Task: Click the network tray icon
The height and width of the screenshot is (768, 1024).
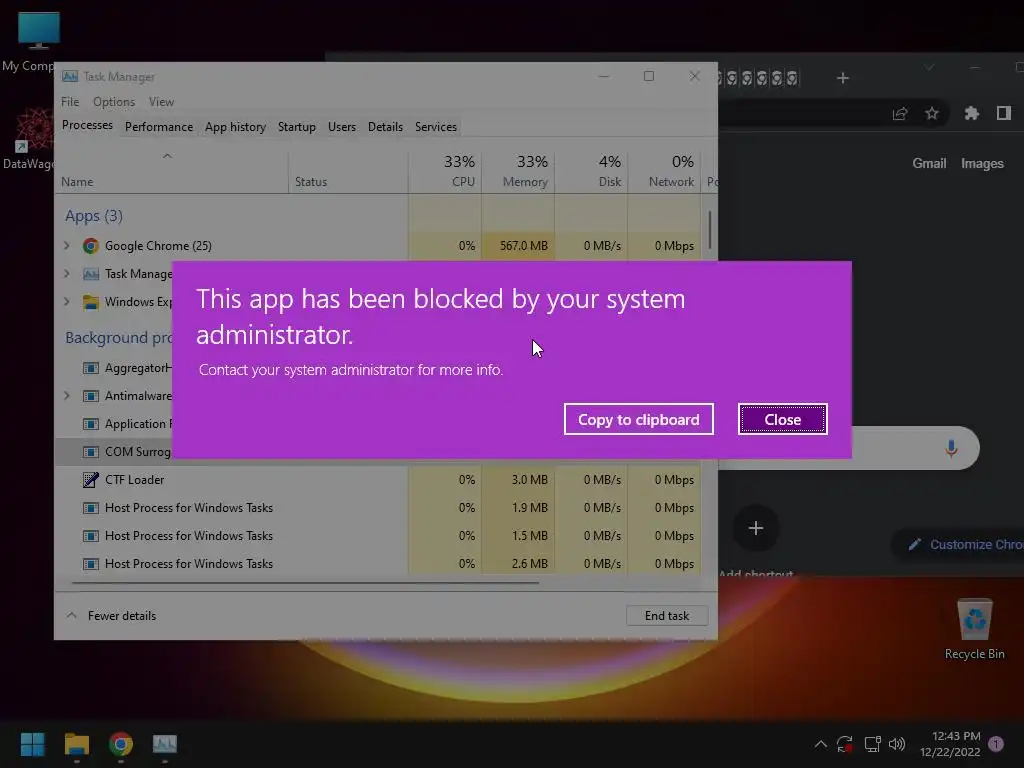Action: [872, 743]
